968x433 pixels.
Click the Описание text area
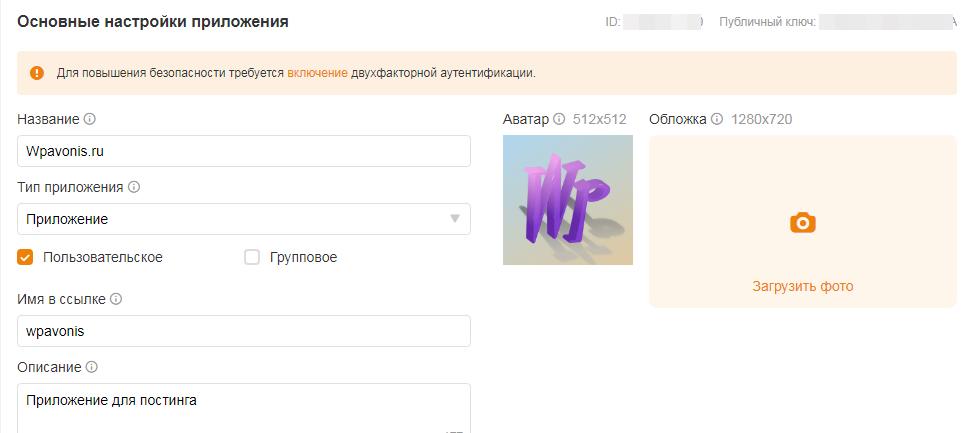pyautogui.click(x=244, y=408)
